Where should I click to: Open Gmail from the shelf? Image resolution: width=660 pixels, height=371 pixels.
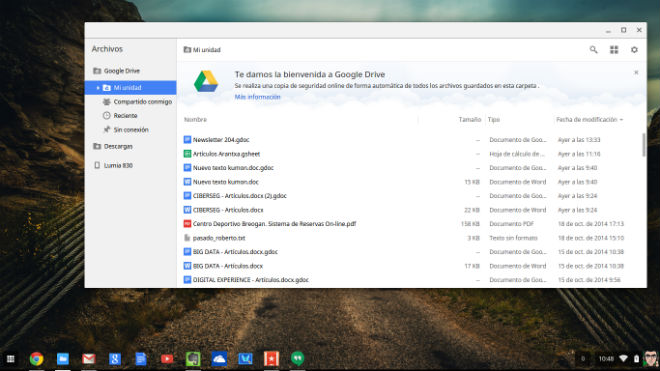89,359
